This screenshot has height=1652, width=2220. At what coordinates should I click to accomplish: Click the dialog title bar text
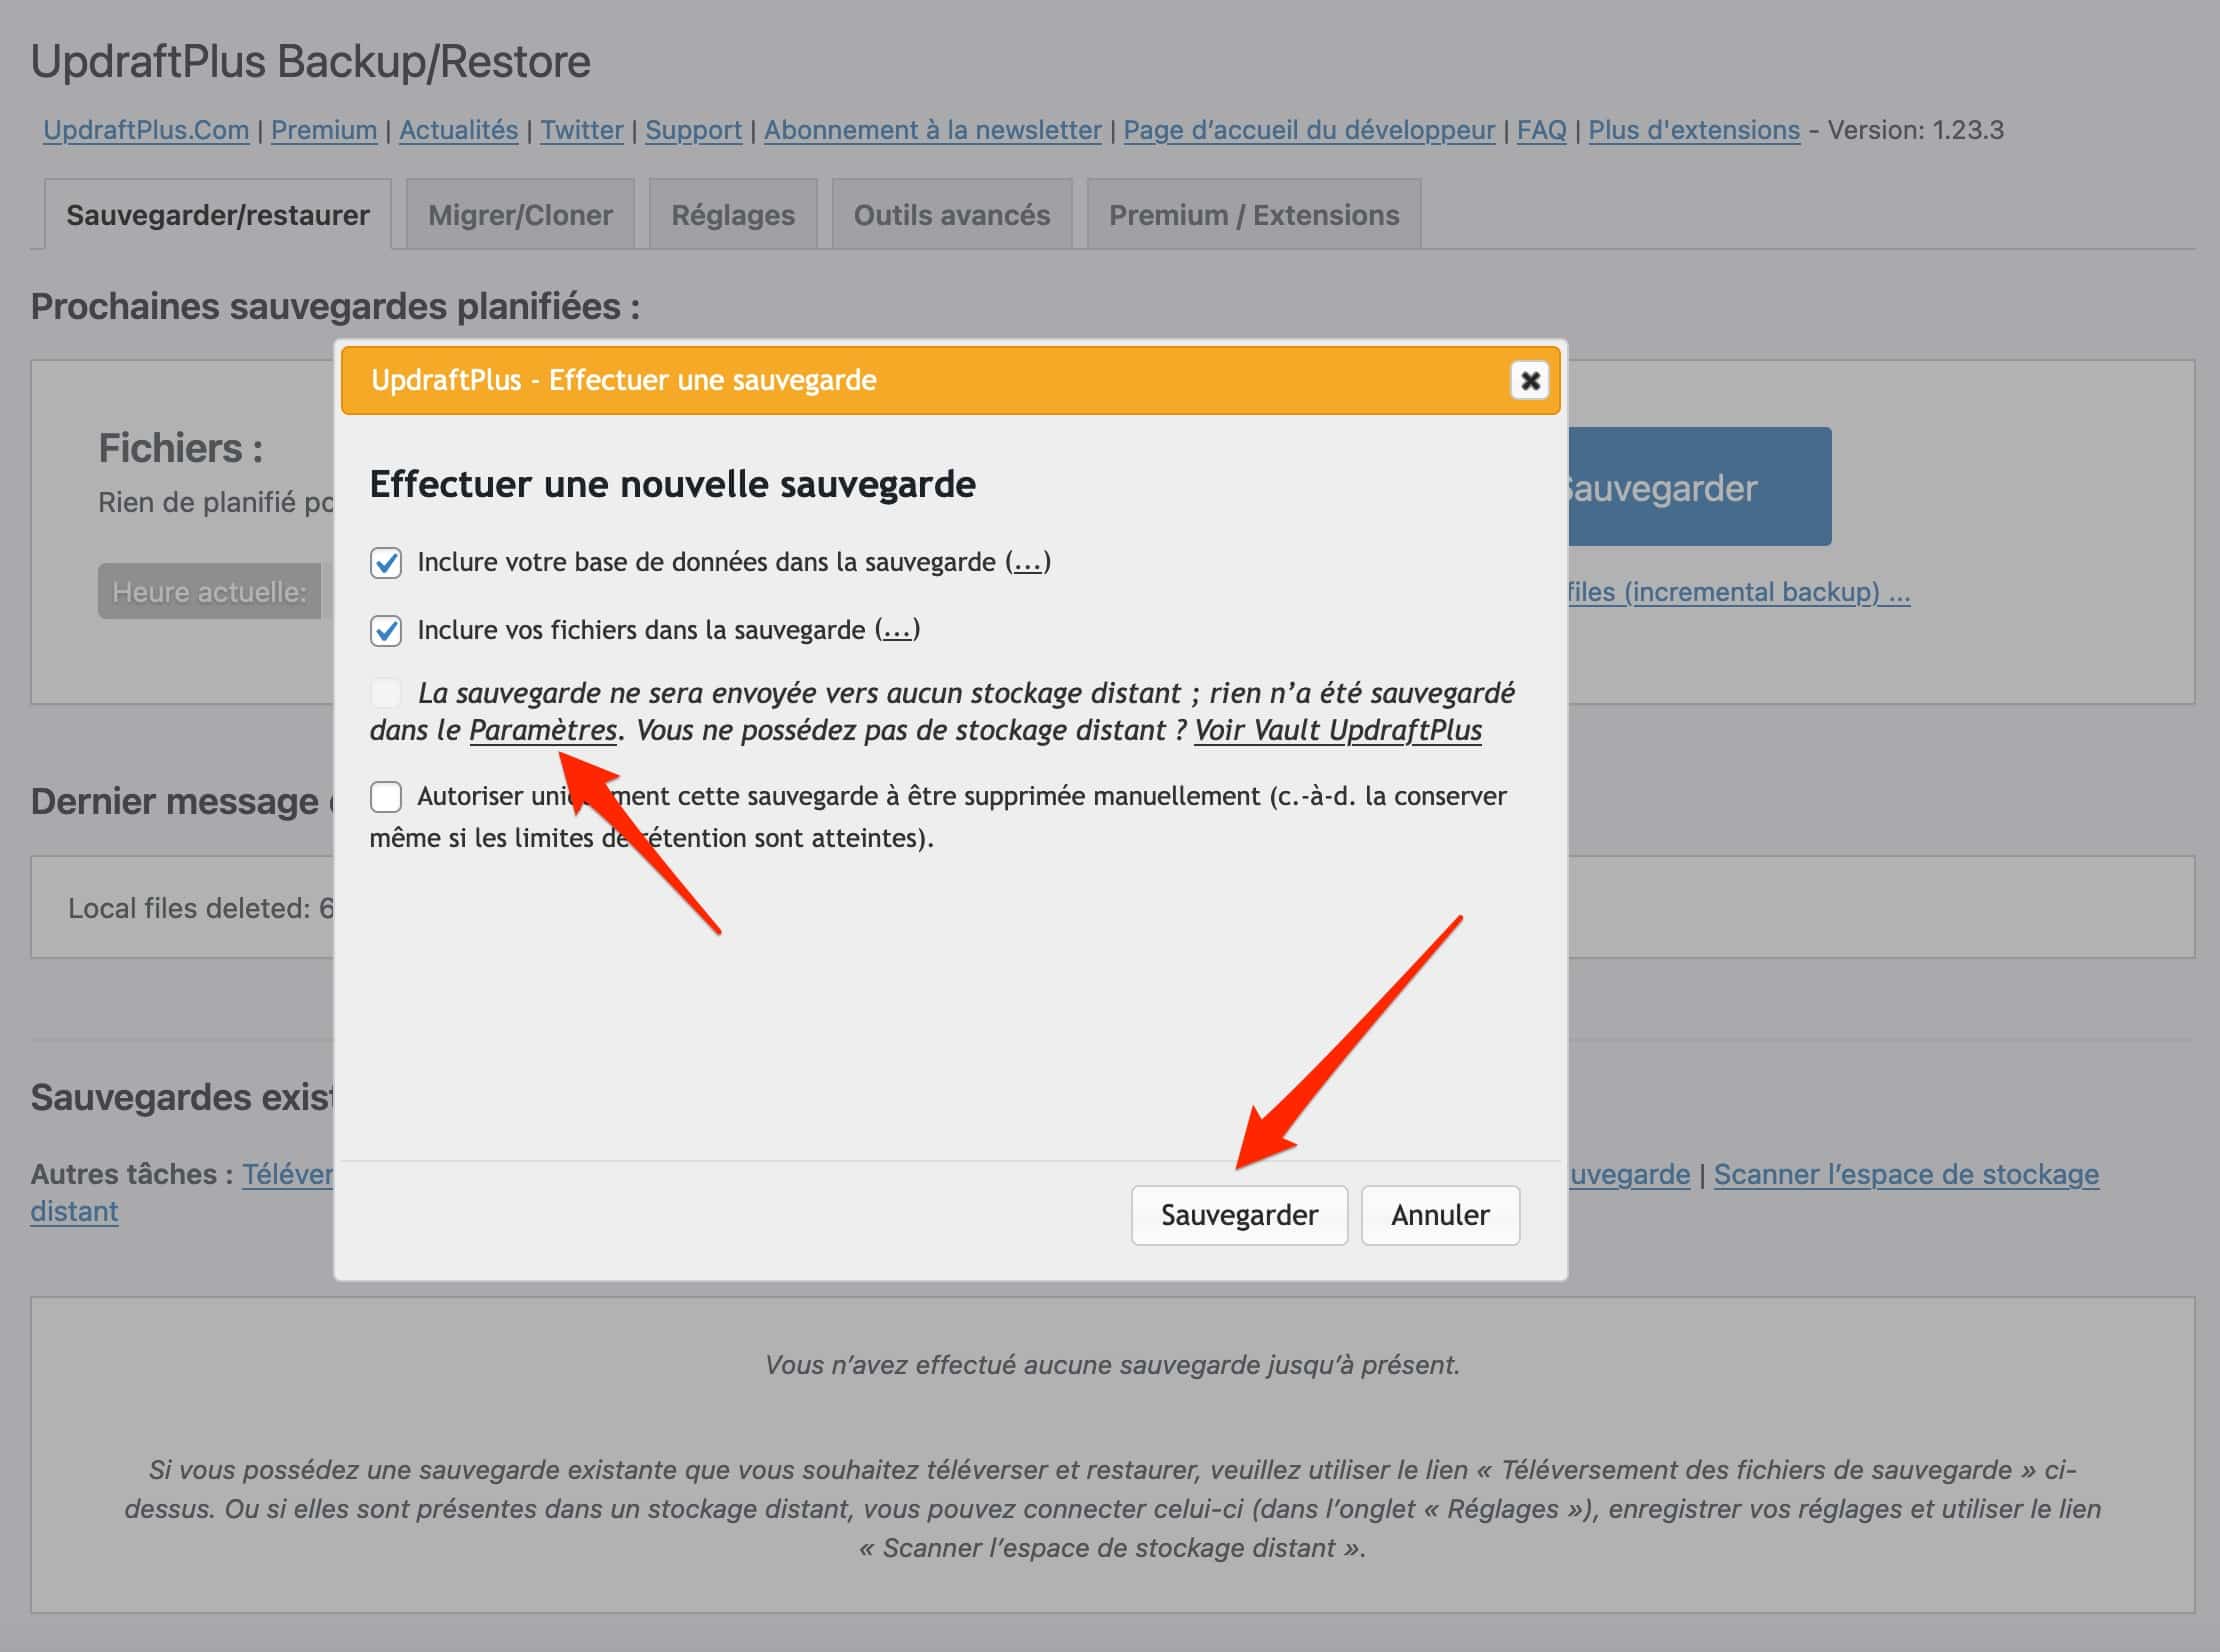click(624, 380)
